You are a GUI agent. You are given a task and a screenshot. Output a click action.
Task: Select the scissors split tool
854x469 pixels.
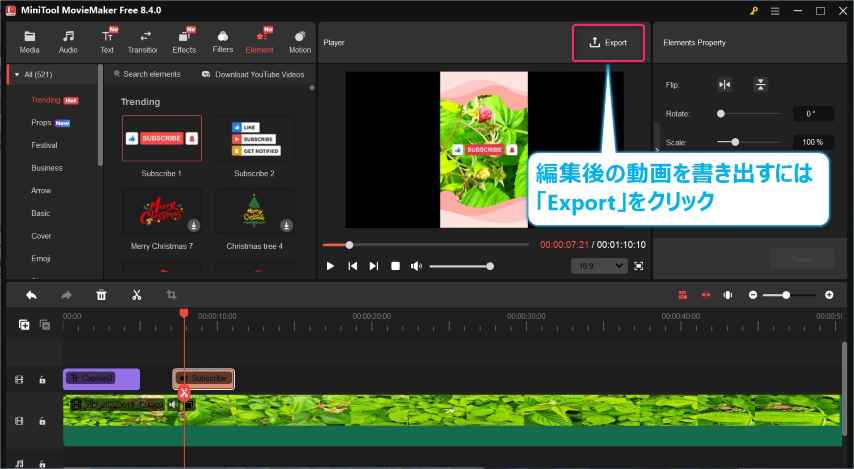137,295
